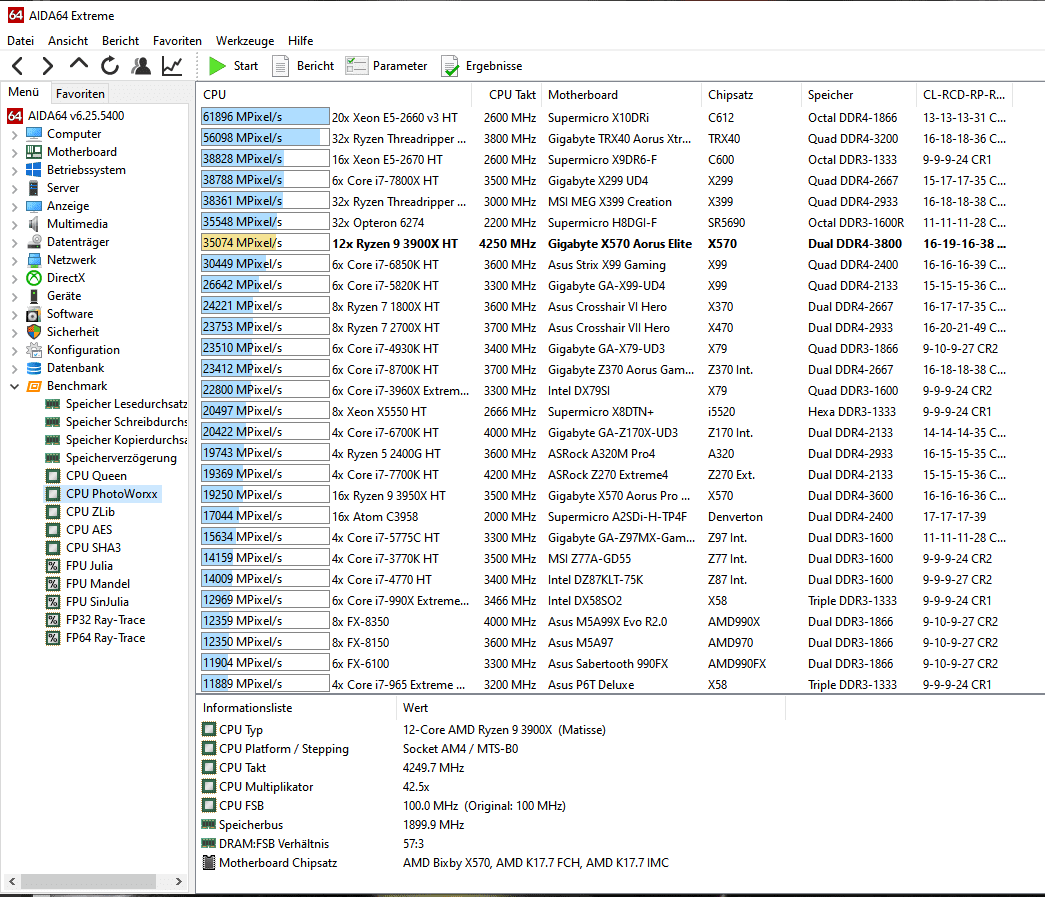Select CPU AES benchmark
Screen dimensions: 1045x897
pyautogui.click(x=89, y=530)
